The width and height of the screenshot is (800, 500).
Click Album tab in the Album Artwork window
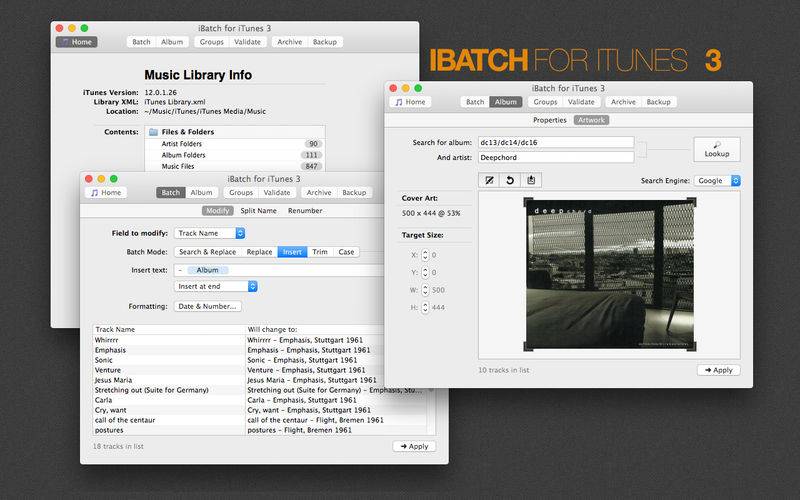[506, 102]
